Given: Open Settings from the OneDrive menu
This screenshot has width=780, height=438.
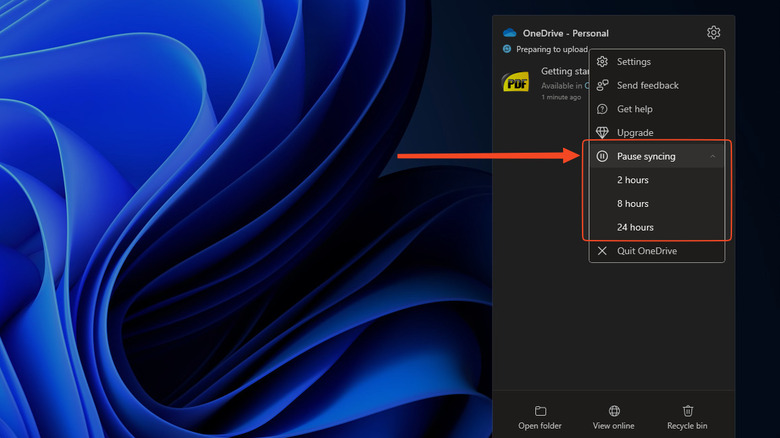Looking at the screenshot, I should tap(634, 62).
